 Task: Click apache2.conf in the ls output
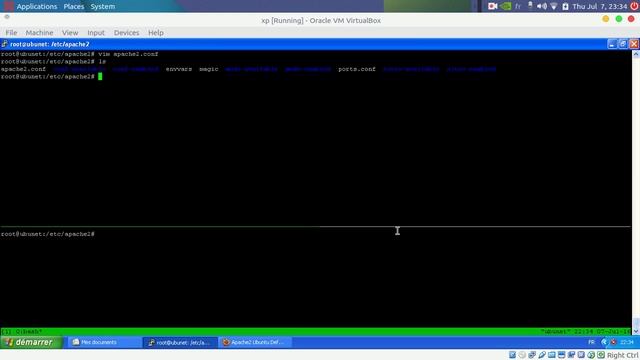[23, 69]
